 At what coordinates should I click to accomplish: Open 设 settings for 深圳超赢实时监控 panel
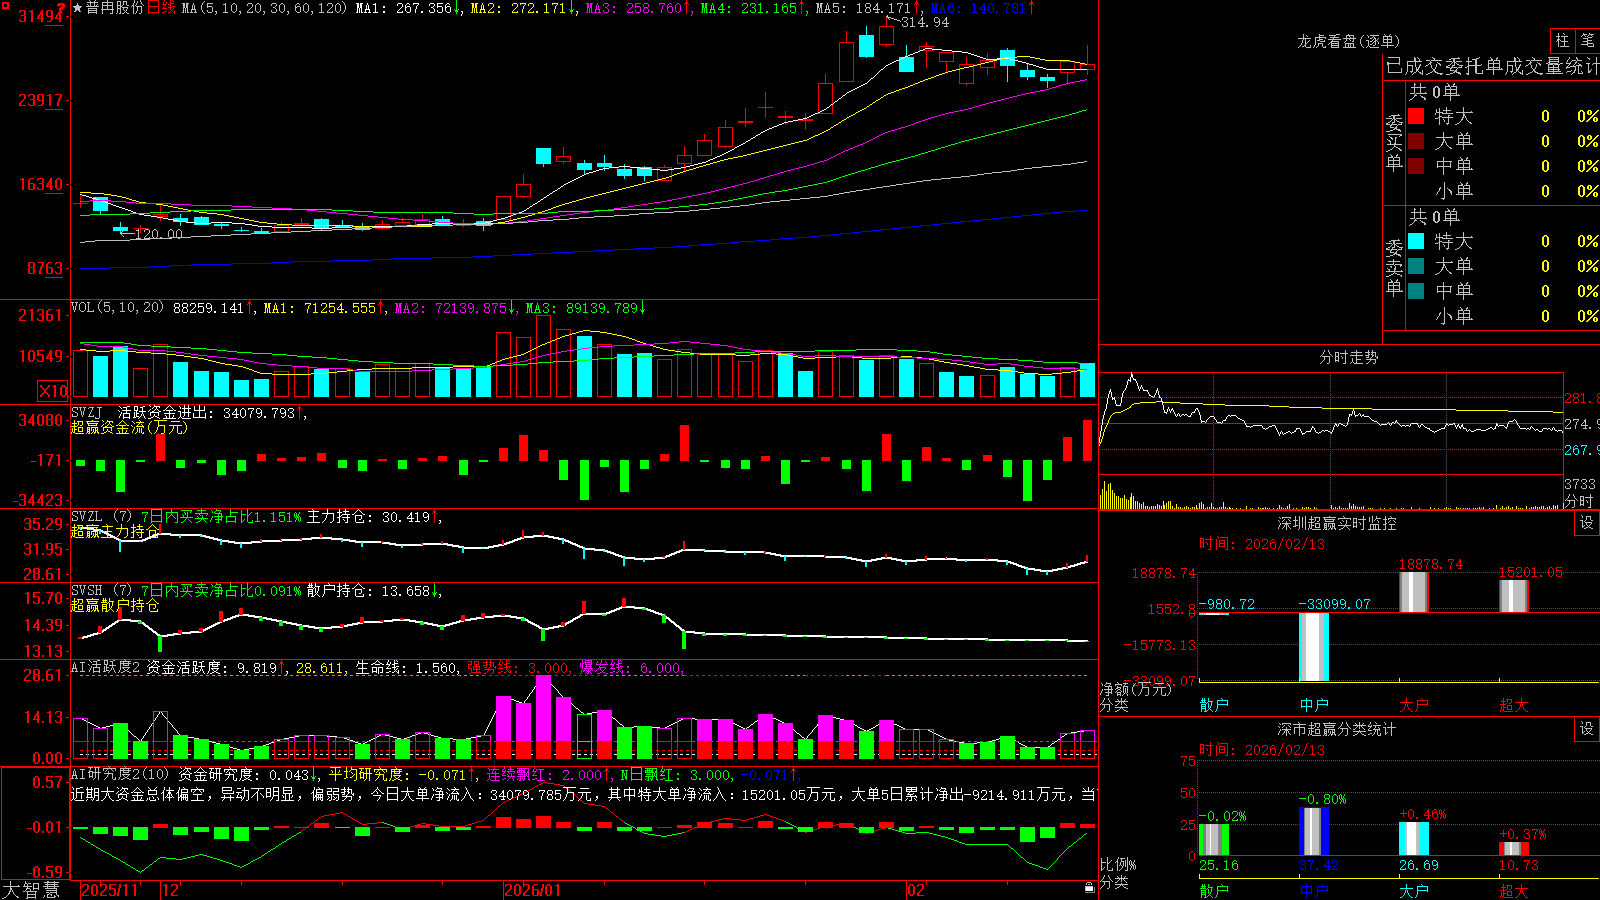click(x=1587, y=523)
